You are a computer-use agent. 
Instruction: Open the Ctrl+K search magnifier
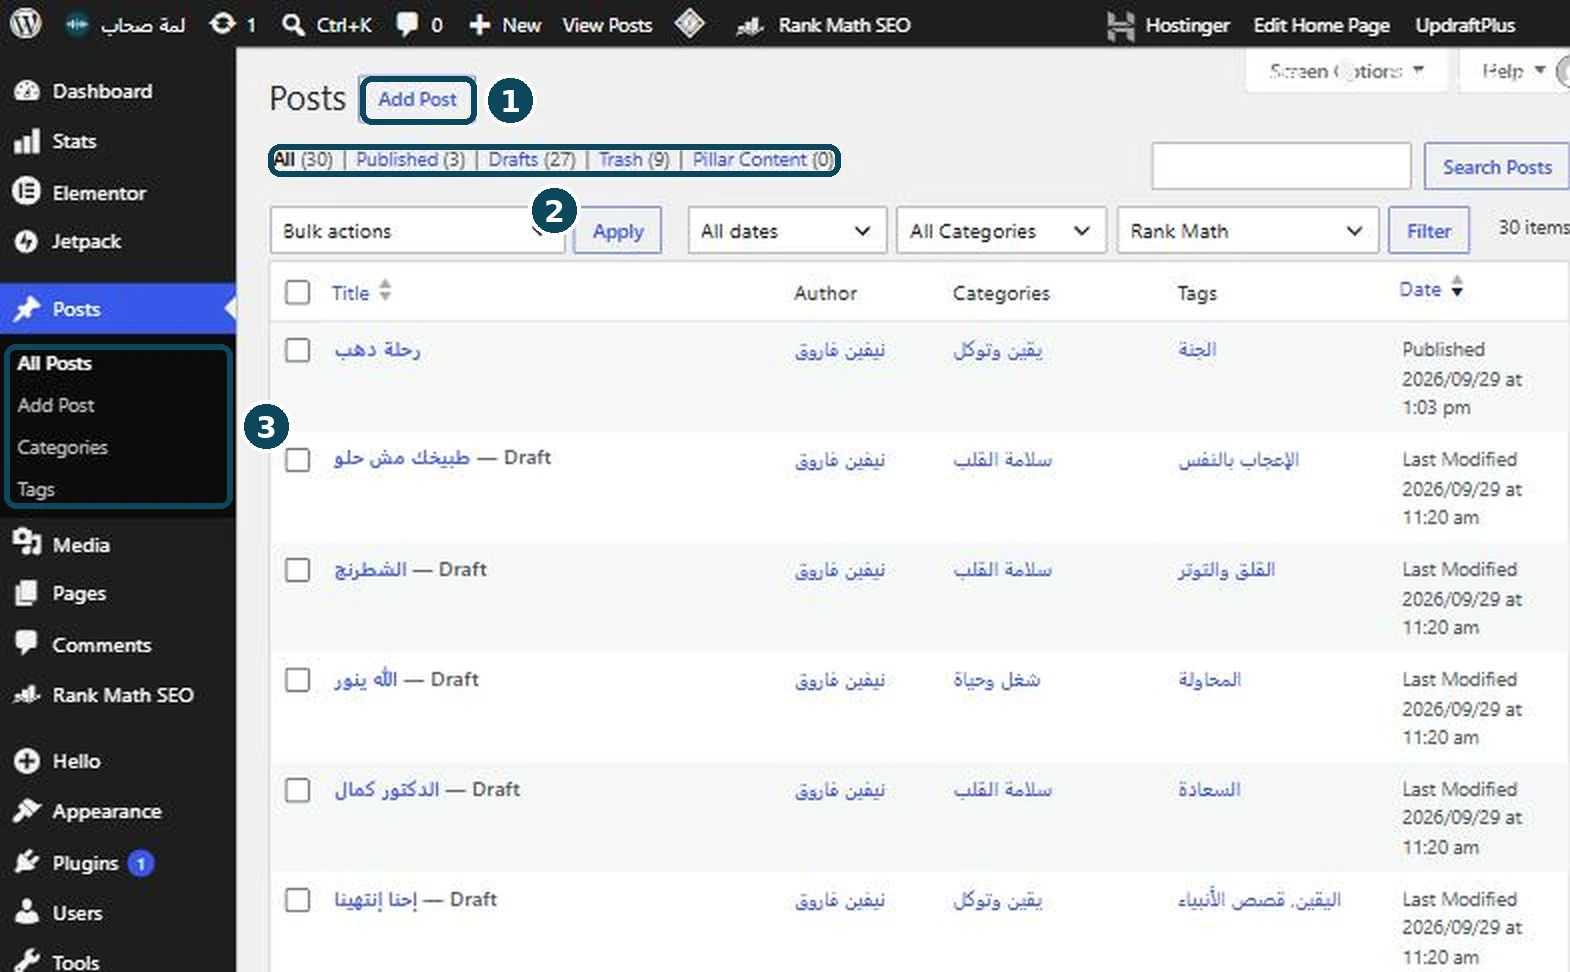293,24
